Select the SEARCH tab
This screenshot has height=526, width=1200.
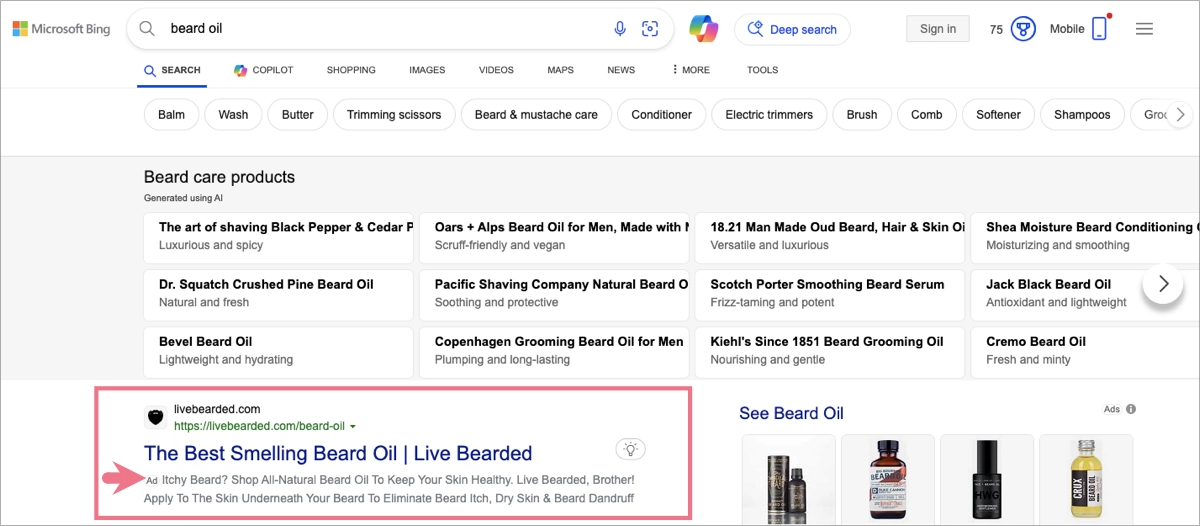coord(173,70)
